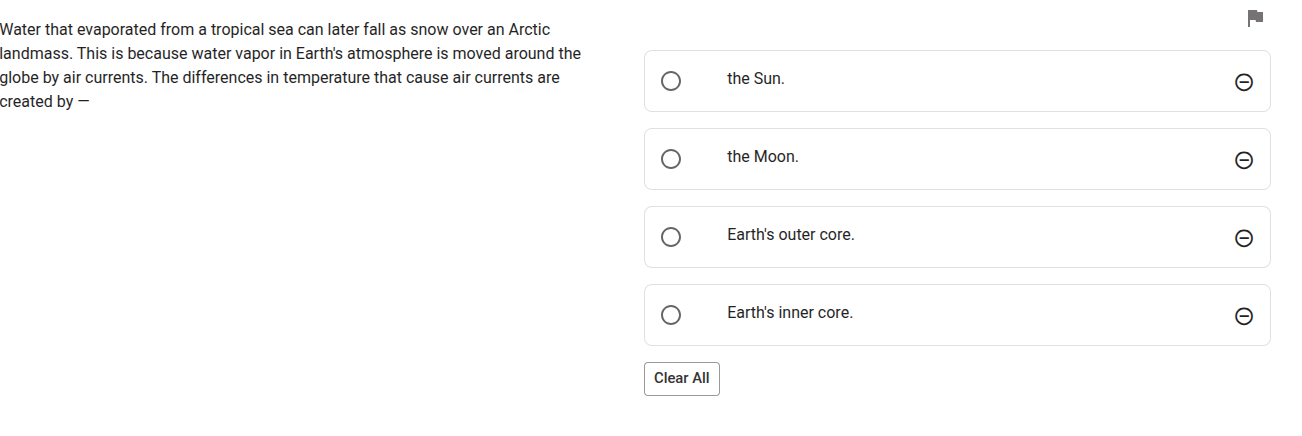Click the word 'Arctic' in the question

coord(527,30)
